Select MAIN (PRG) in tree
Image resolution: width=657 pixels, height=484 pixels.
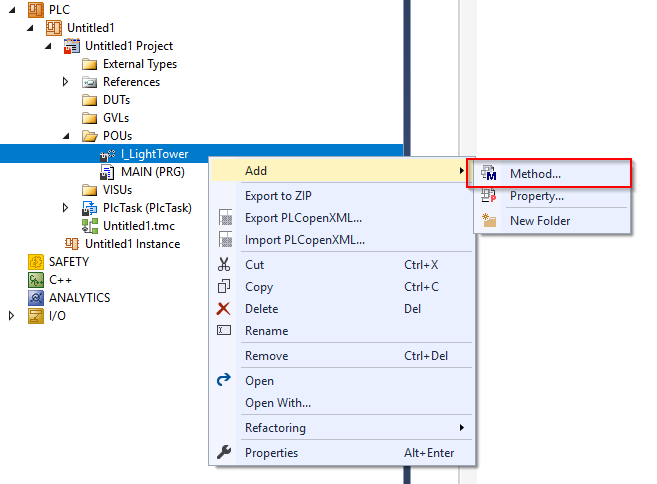click(x=153, y=172)
